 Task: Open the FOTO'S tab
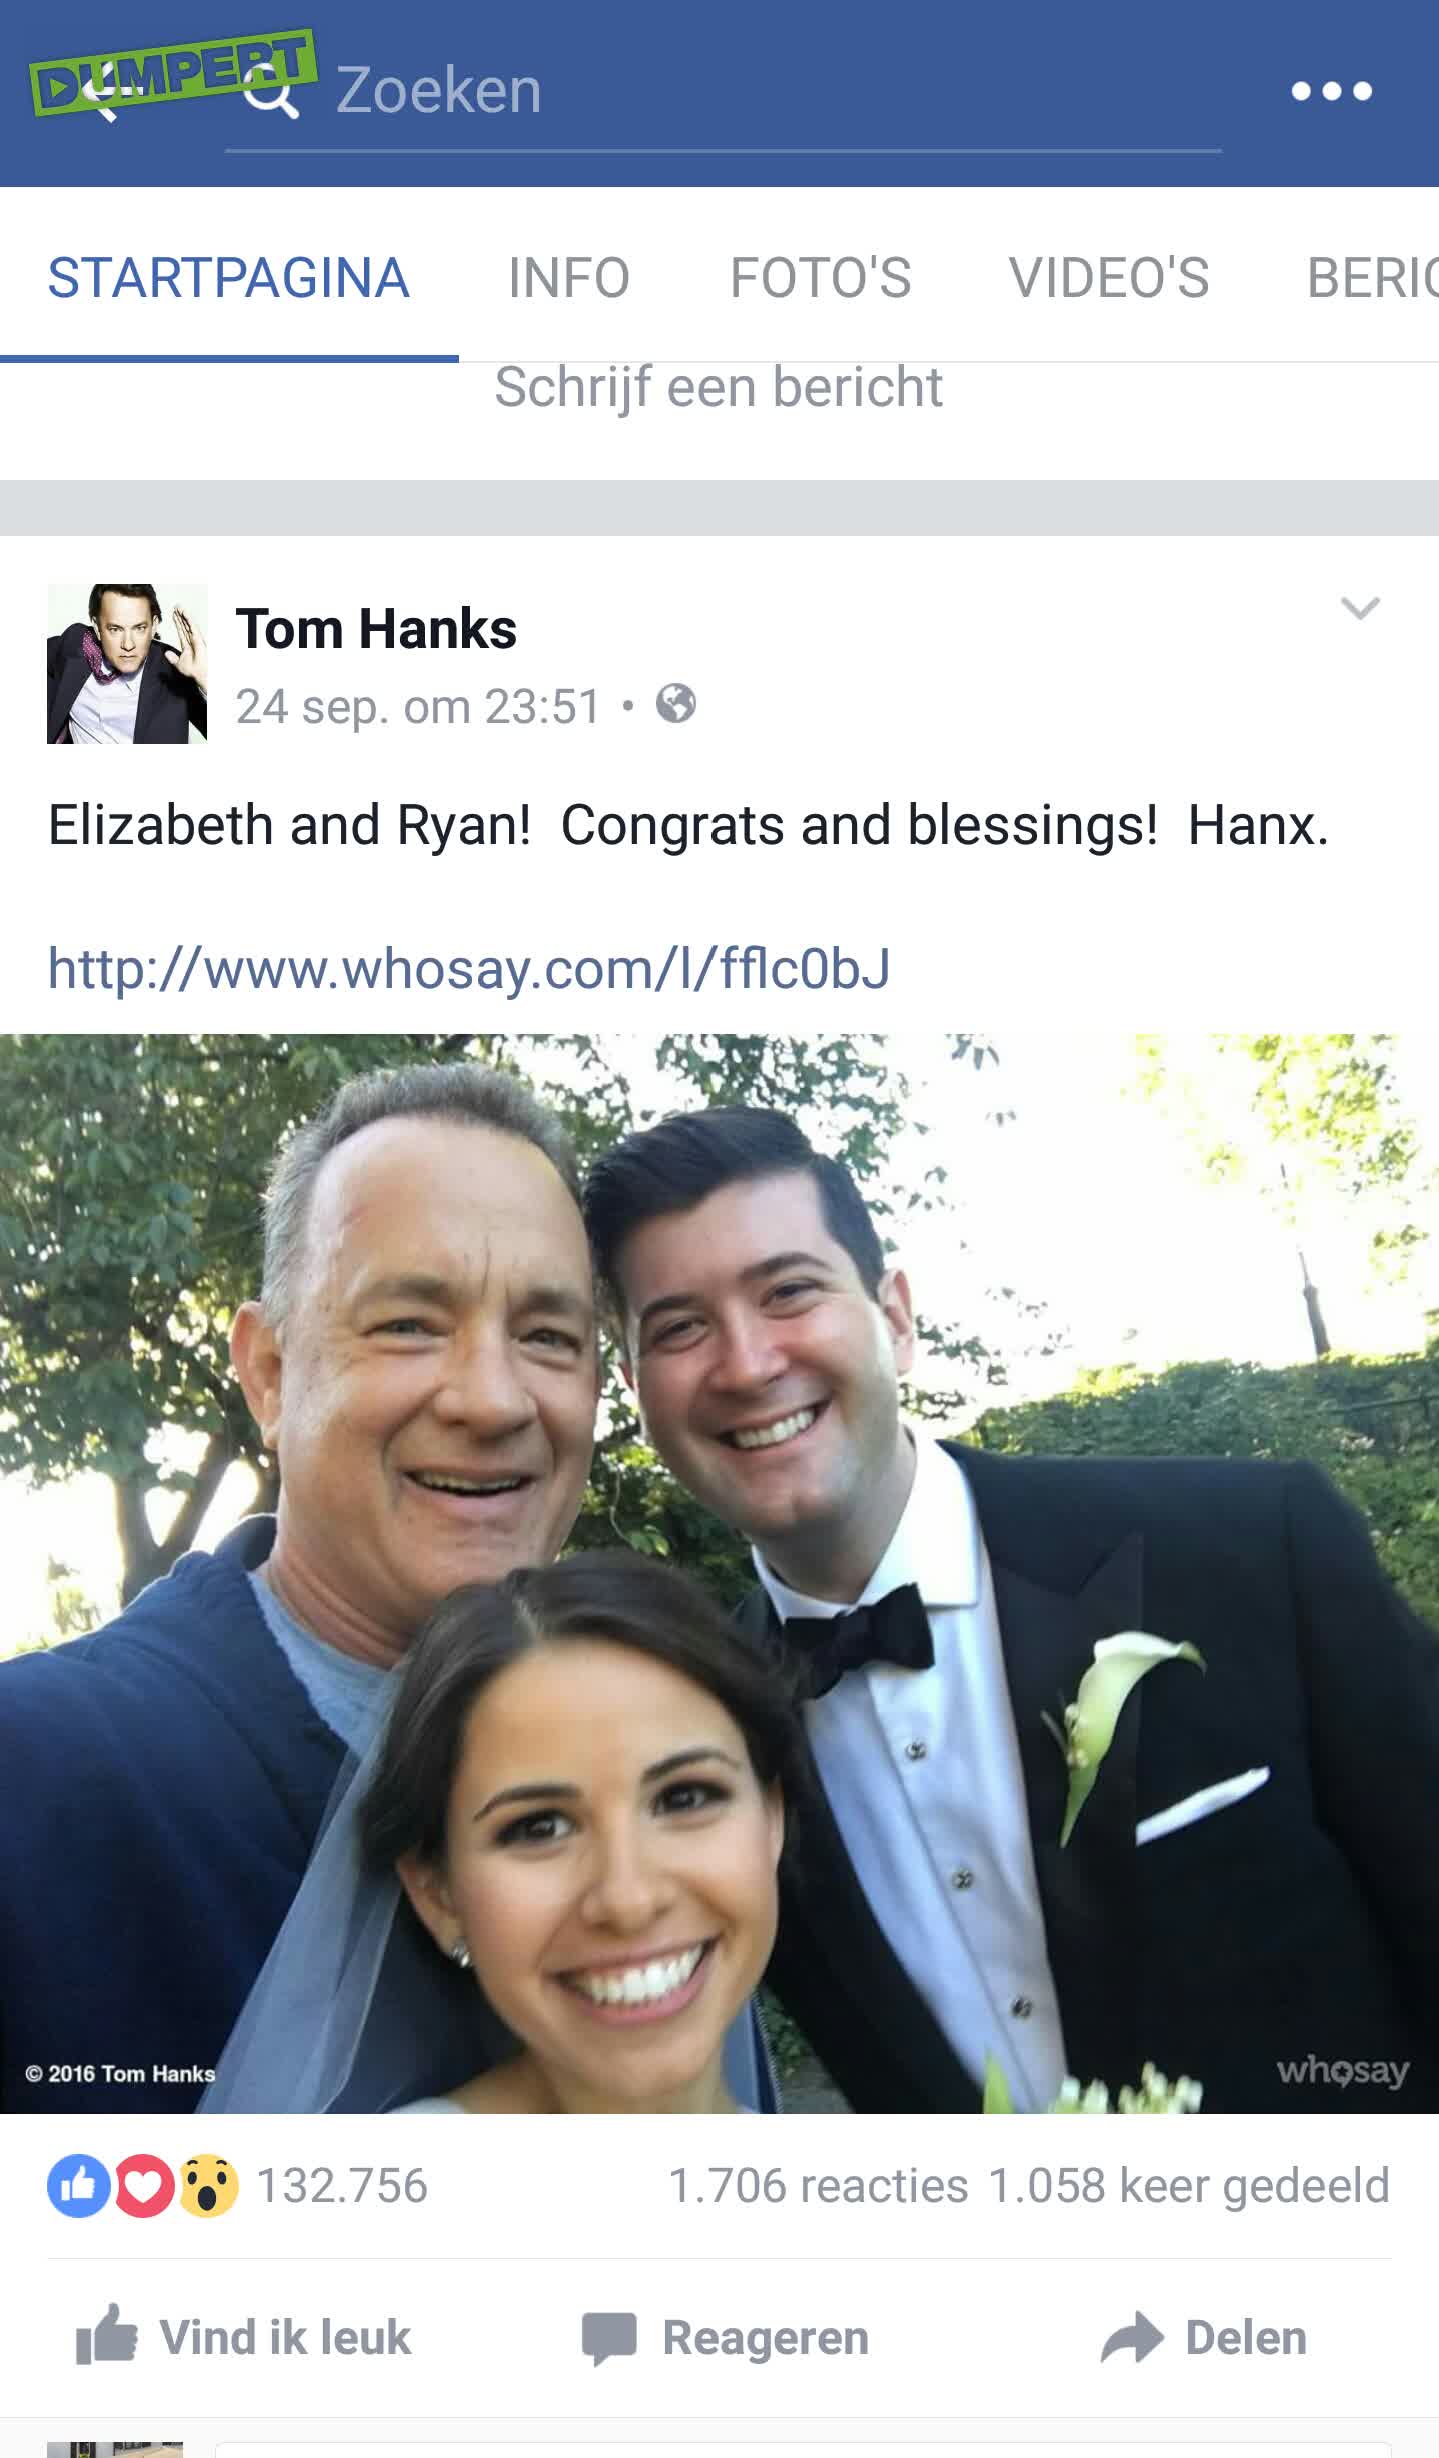coord(821,277)
